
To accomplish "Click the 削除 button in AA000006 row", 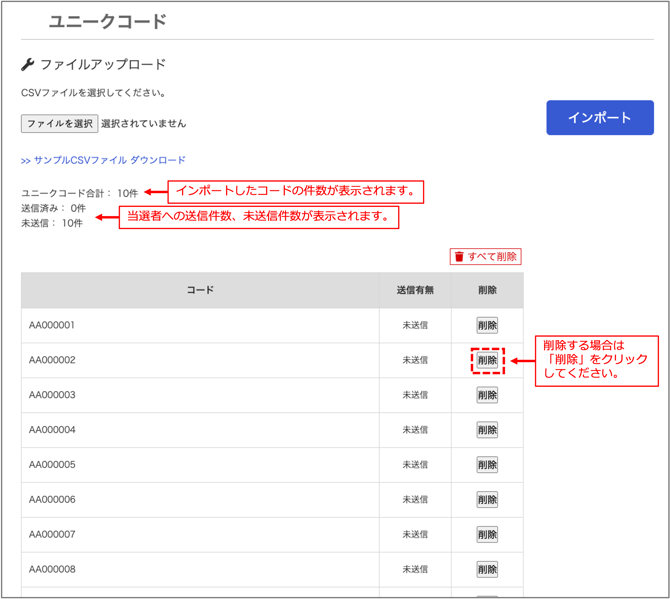I will point(487,500).
